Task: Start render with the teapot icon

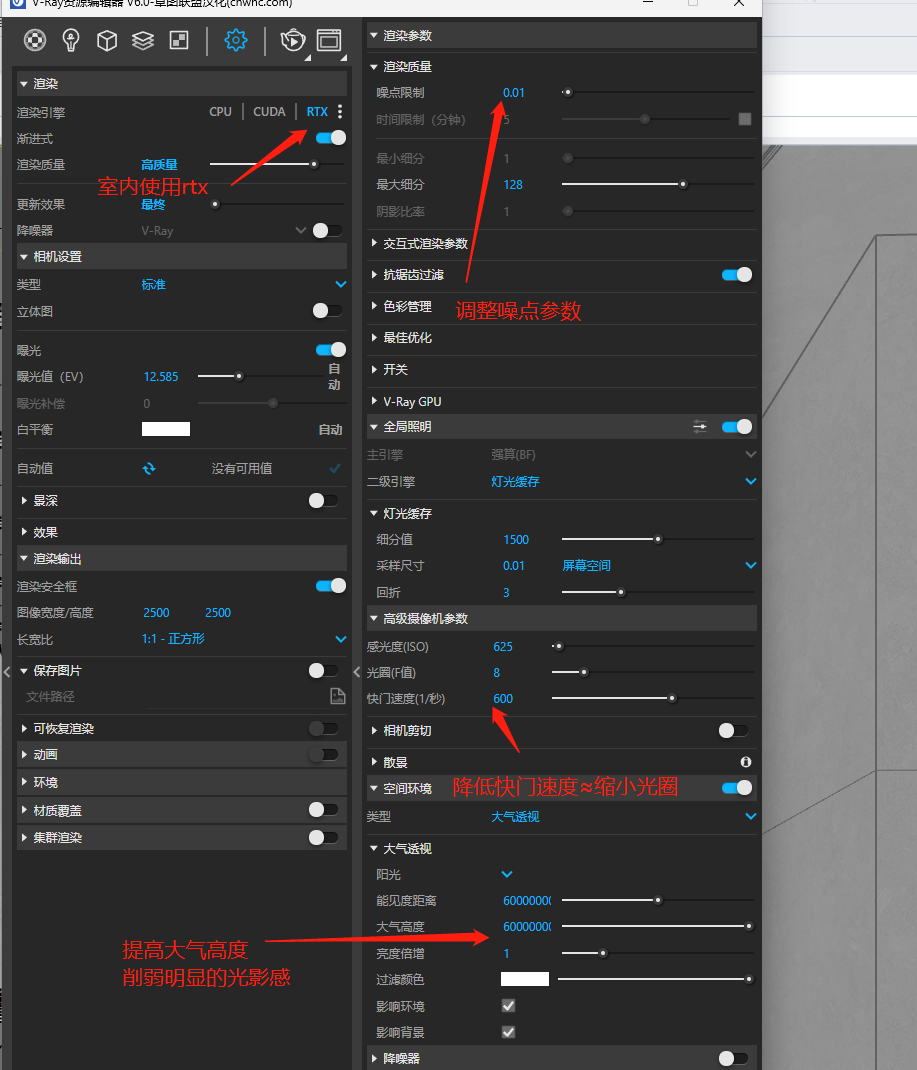Action: pyautogui.click(x=292, y=40)
